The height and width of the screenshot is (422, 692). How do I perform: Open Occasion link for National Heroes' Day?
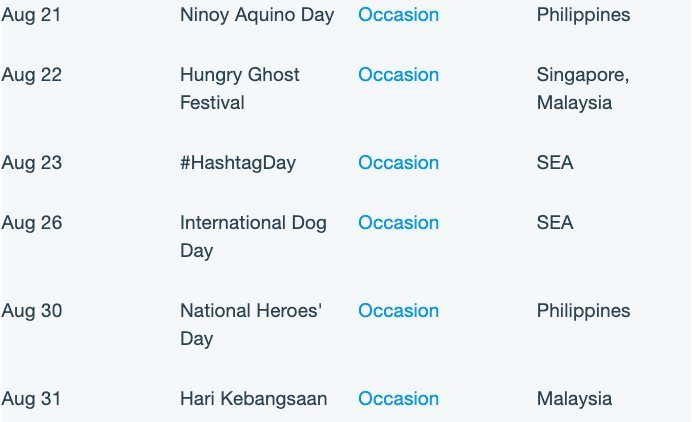tap(398, 311)
